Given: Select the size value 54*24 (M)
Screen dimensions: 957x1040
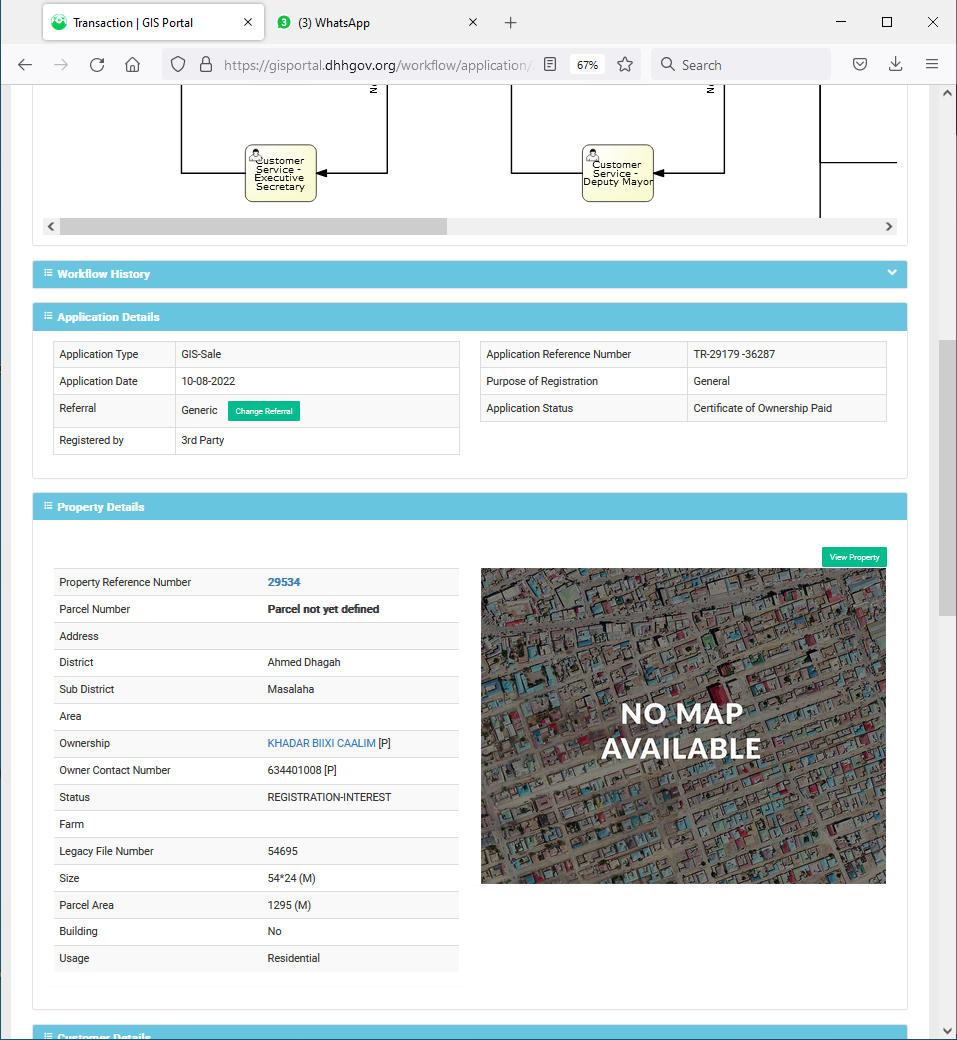Looking at the screenshot, I should [x=292, y=878].
